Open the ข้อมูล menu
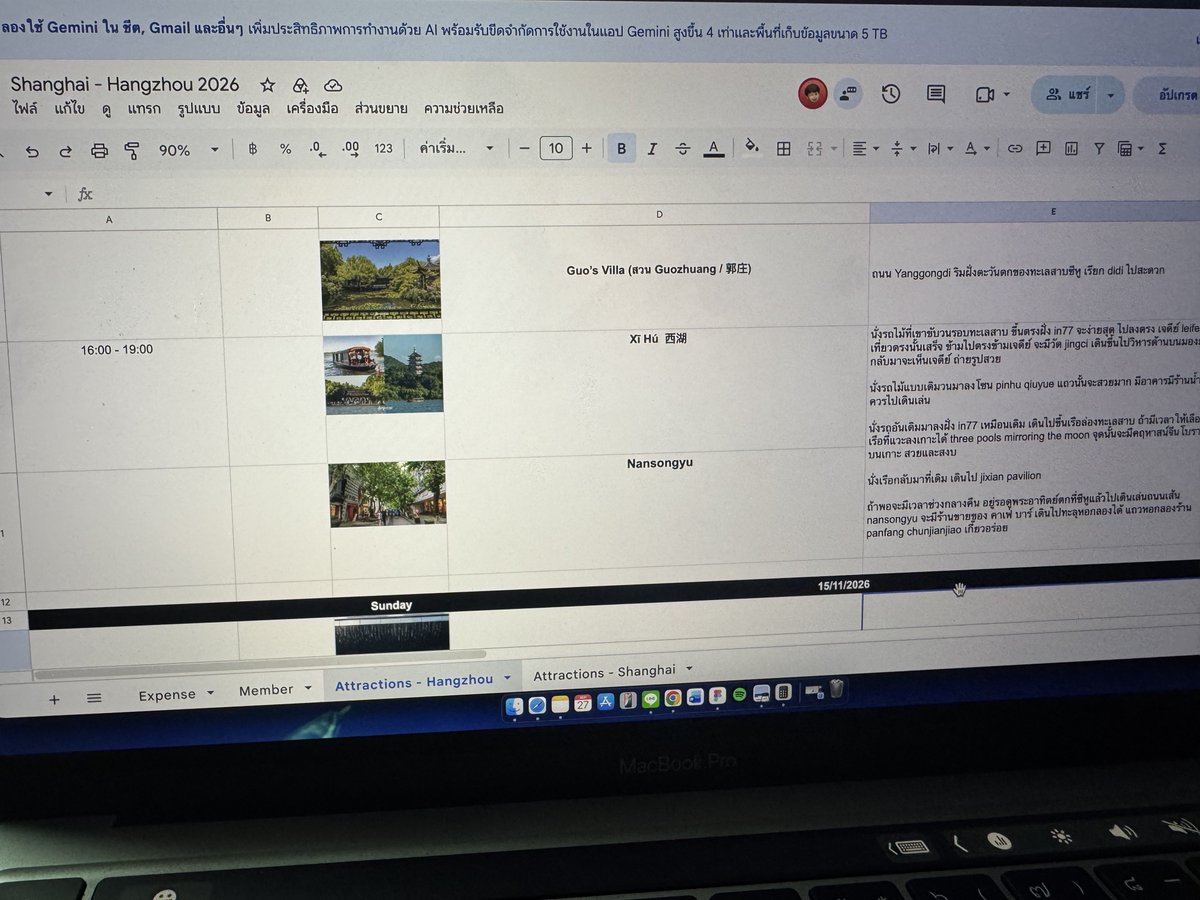The width and height of the screenshot is (1200, 900). point(254,108)
